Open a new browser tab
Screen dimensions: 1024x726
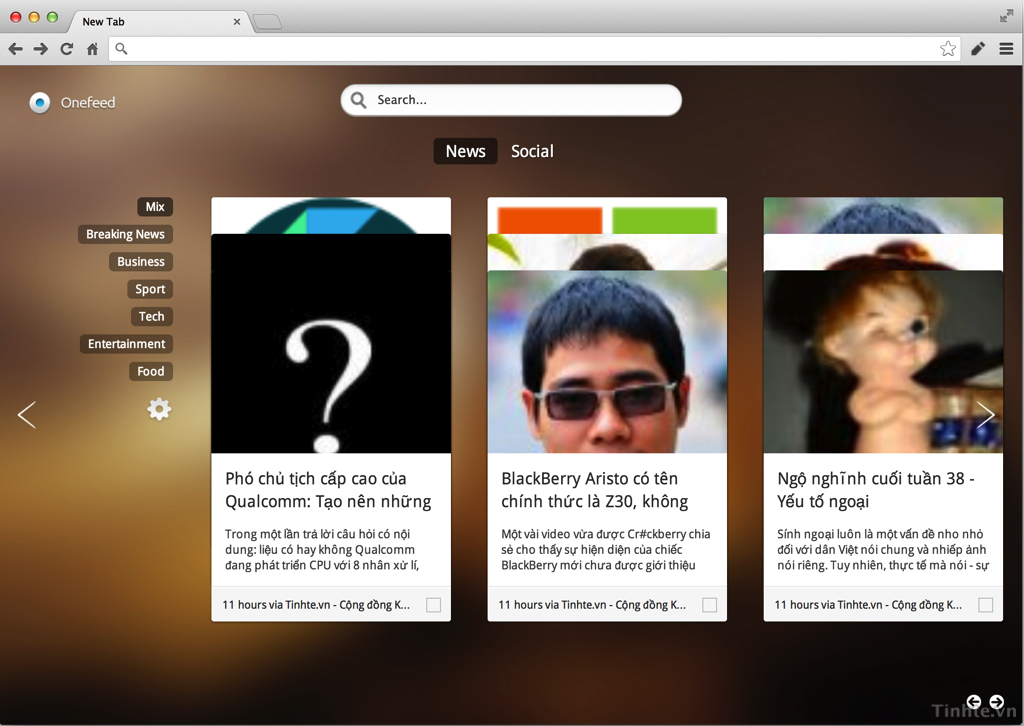pos(267,22)
